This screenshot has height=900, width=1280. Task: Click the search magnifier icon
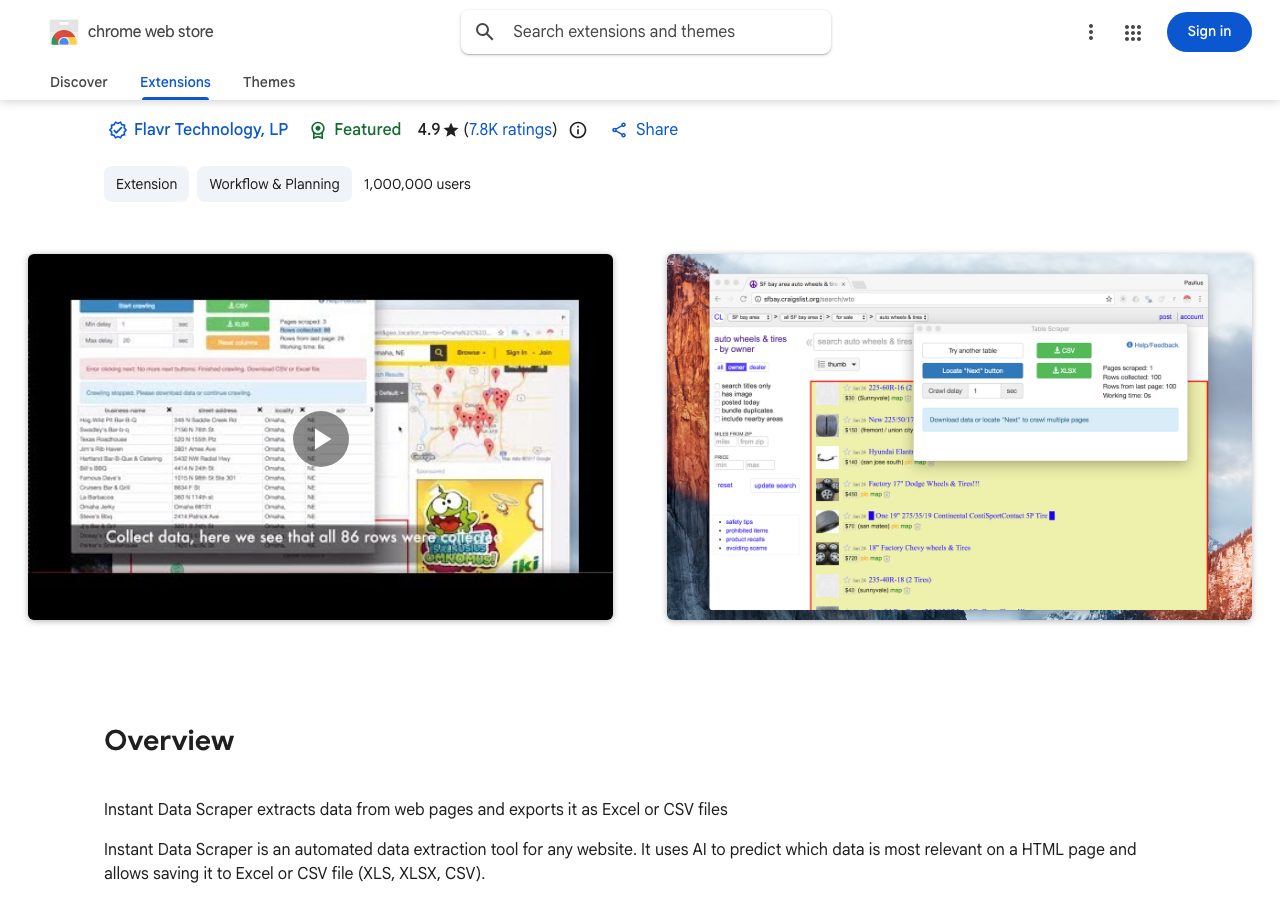point(485,32)
